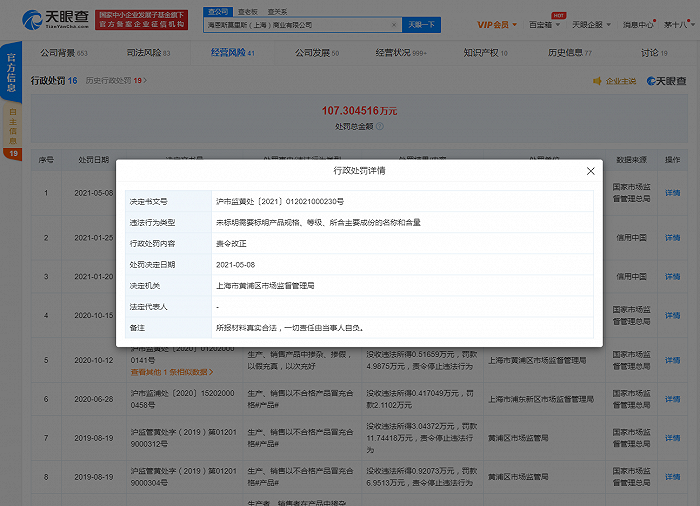Click the 法定代表人 label cell

click(x=168, y=306)
